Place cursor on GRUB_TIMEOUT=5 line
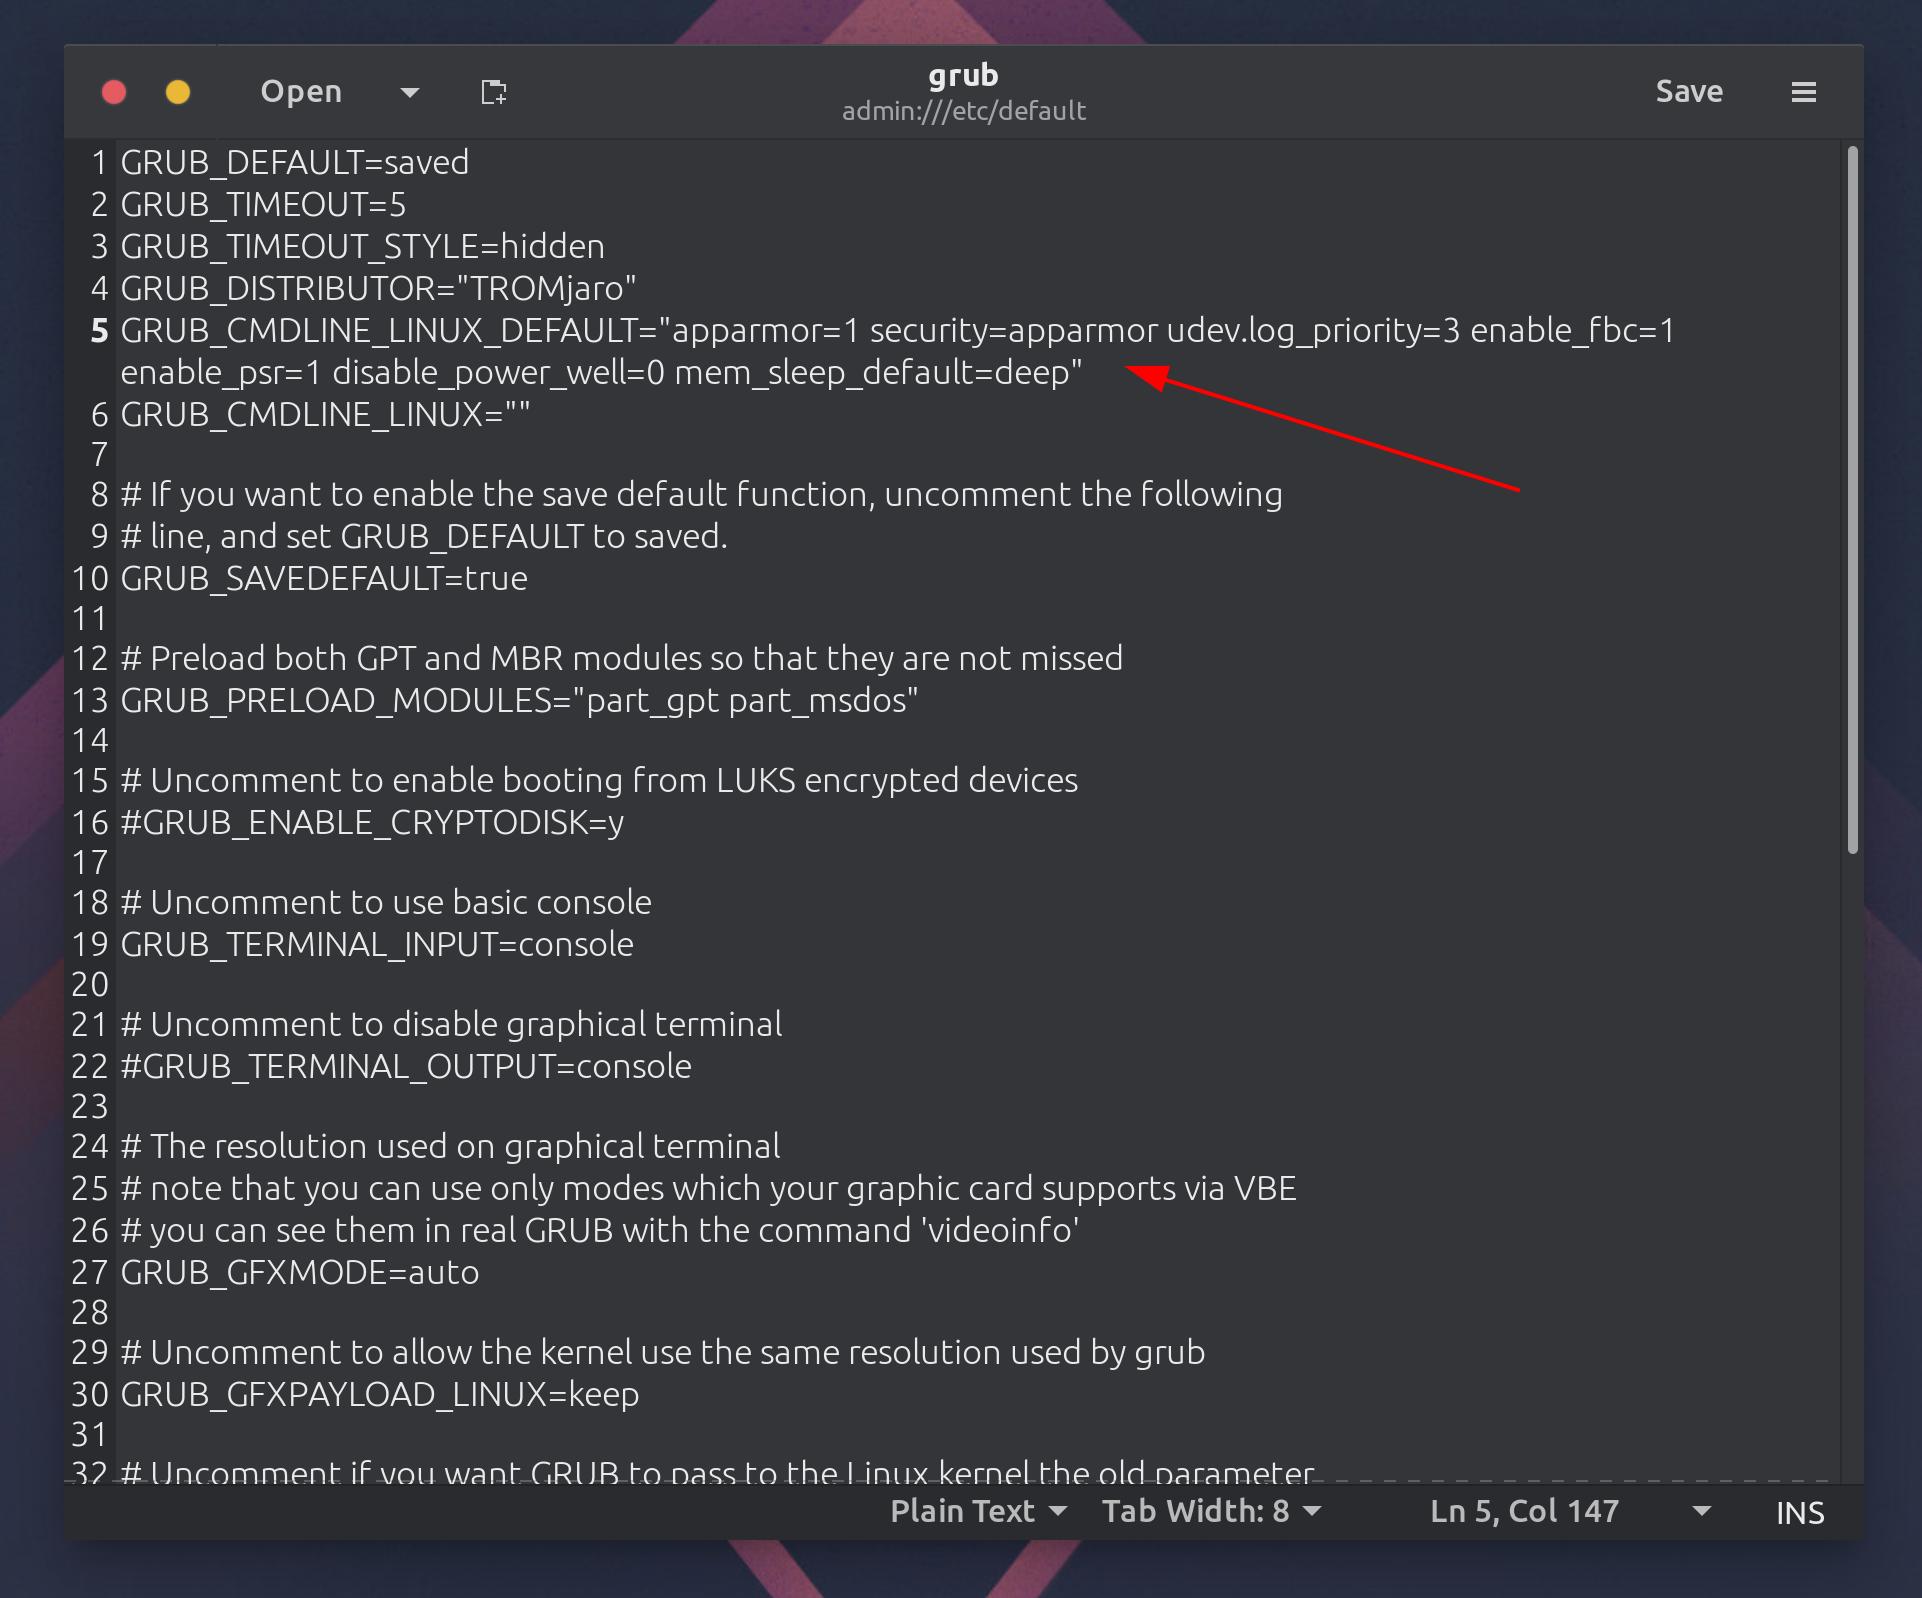 tap(263, 205)
